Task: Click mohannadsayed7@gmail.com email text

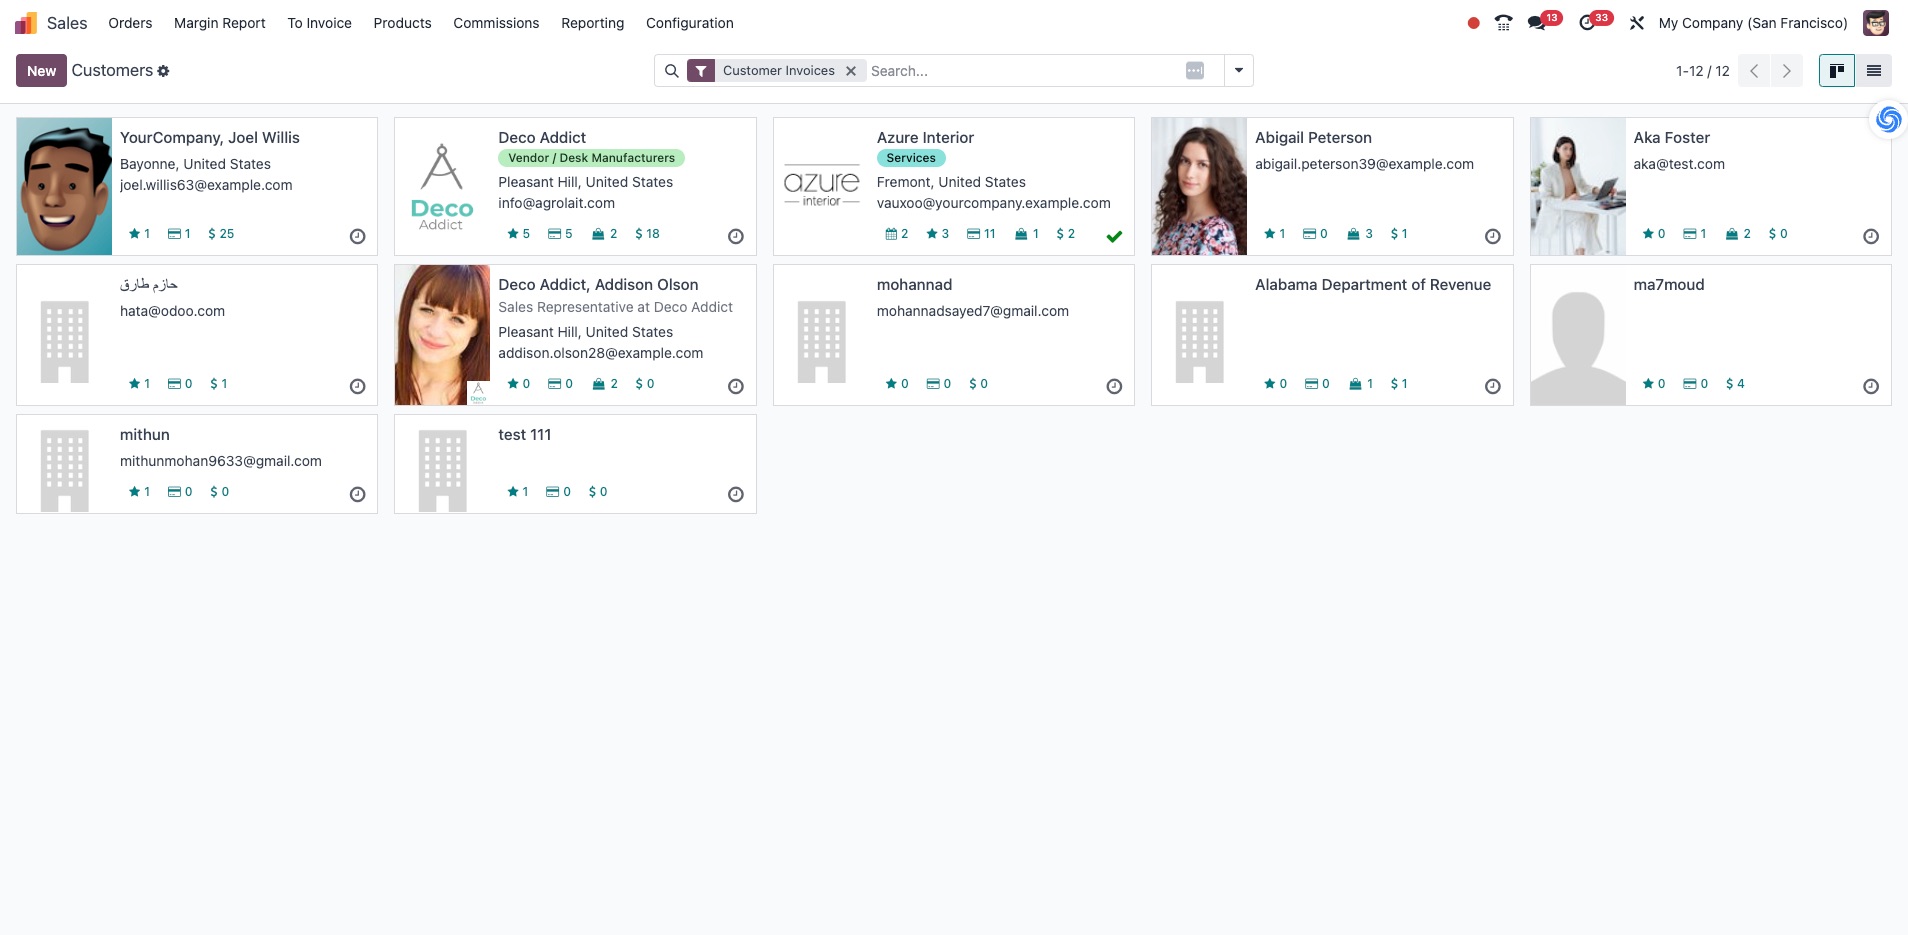Action: coord(973,311)
